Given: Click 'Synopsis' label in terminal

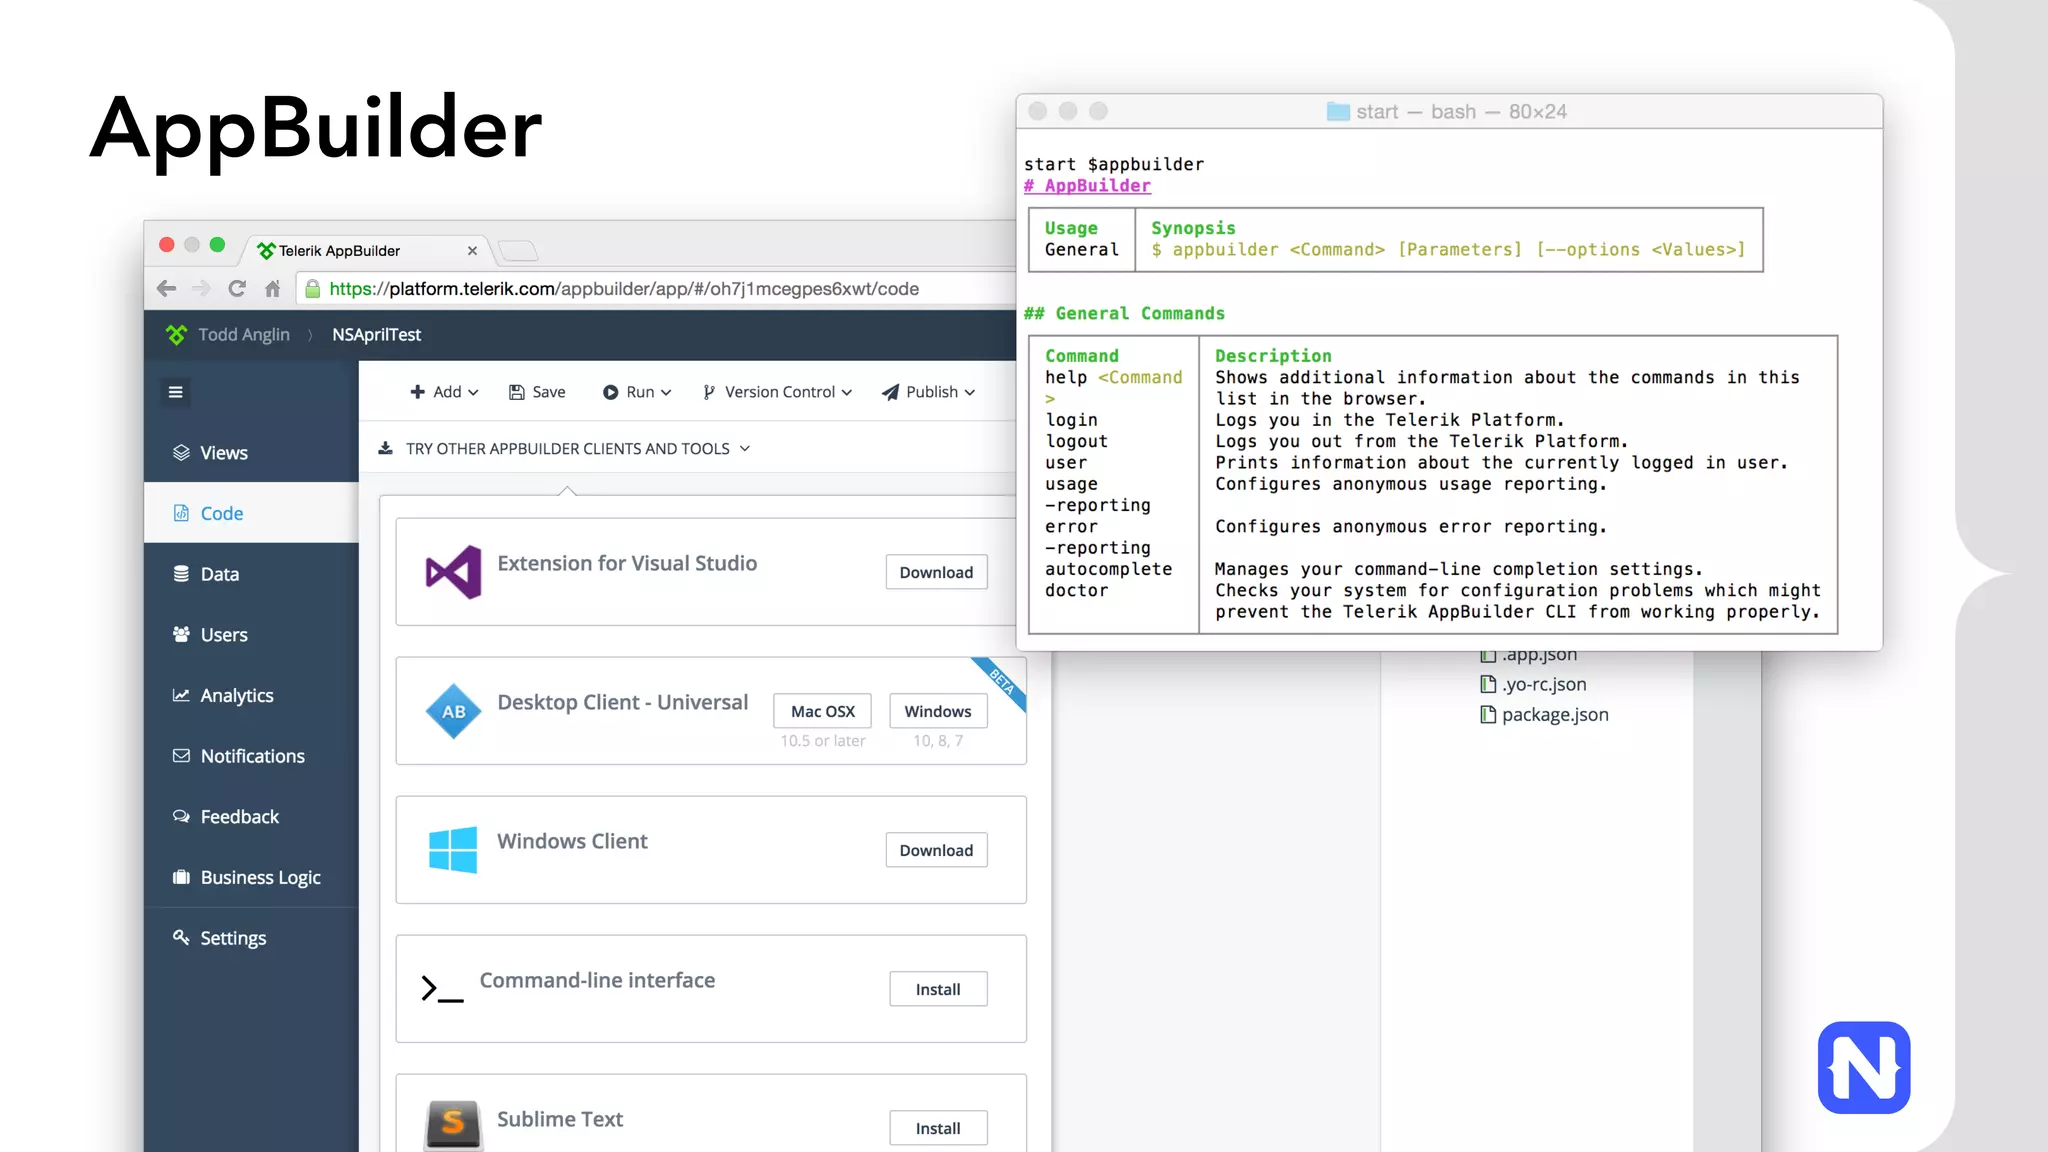Looking at the screenshot, I should click(1193, 229).
